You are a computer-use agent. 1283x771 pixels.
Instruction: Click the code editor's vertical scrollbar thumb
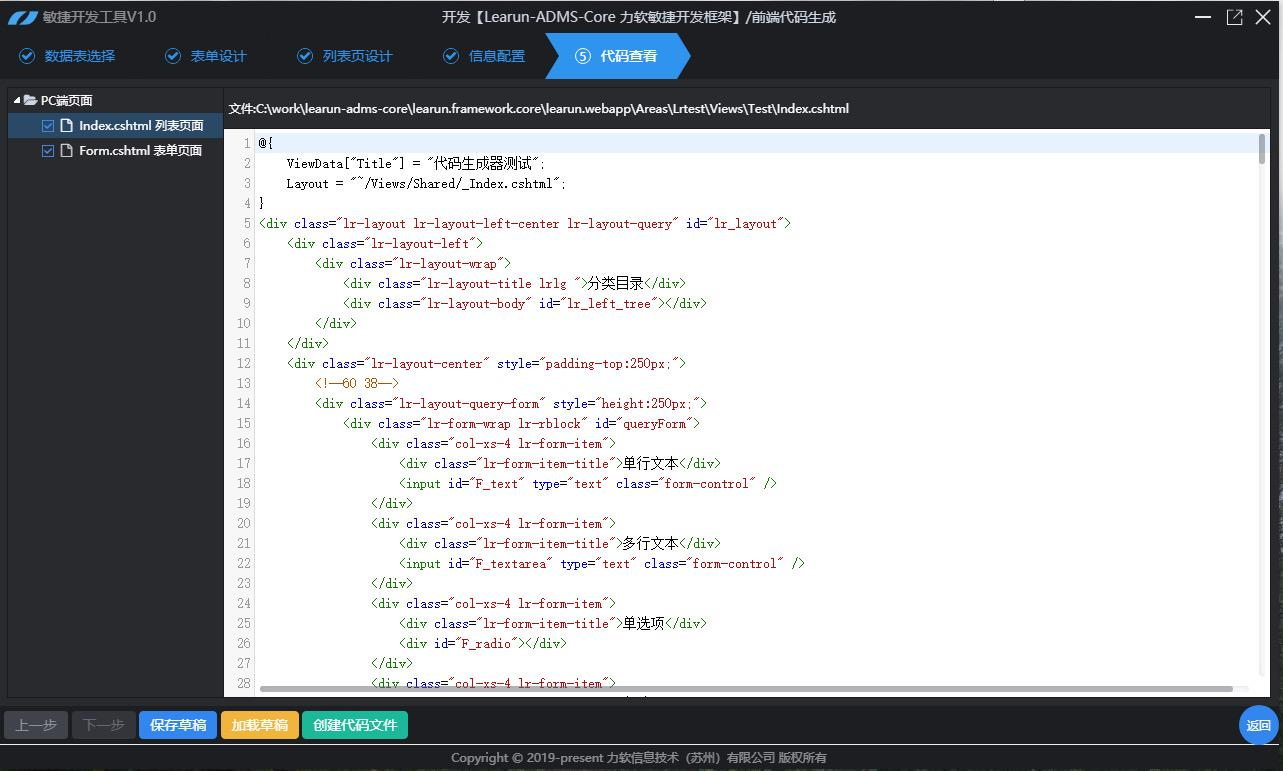(x=1262, y=150)
